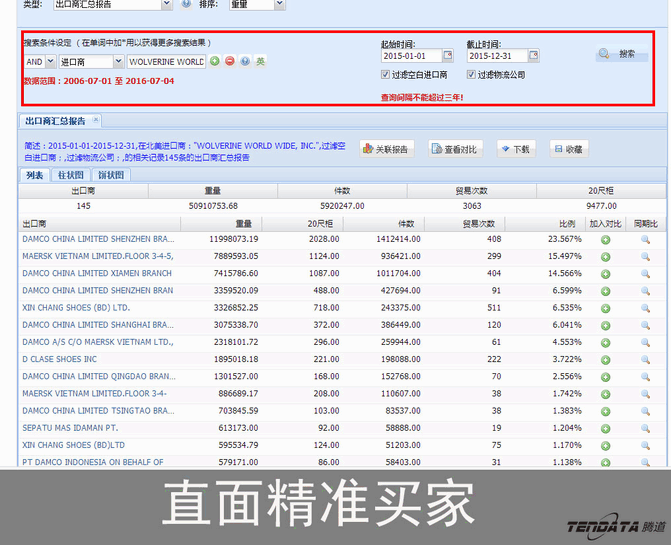Switch to the 柱状图 tab
Image resolution: width=671 pixels, height=545 pixels.
click(70, 175)
